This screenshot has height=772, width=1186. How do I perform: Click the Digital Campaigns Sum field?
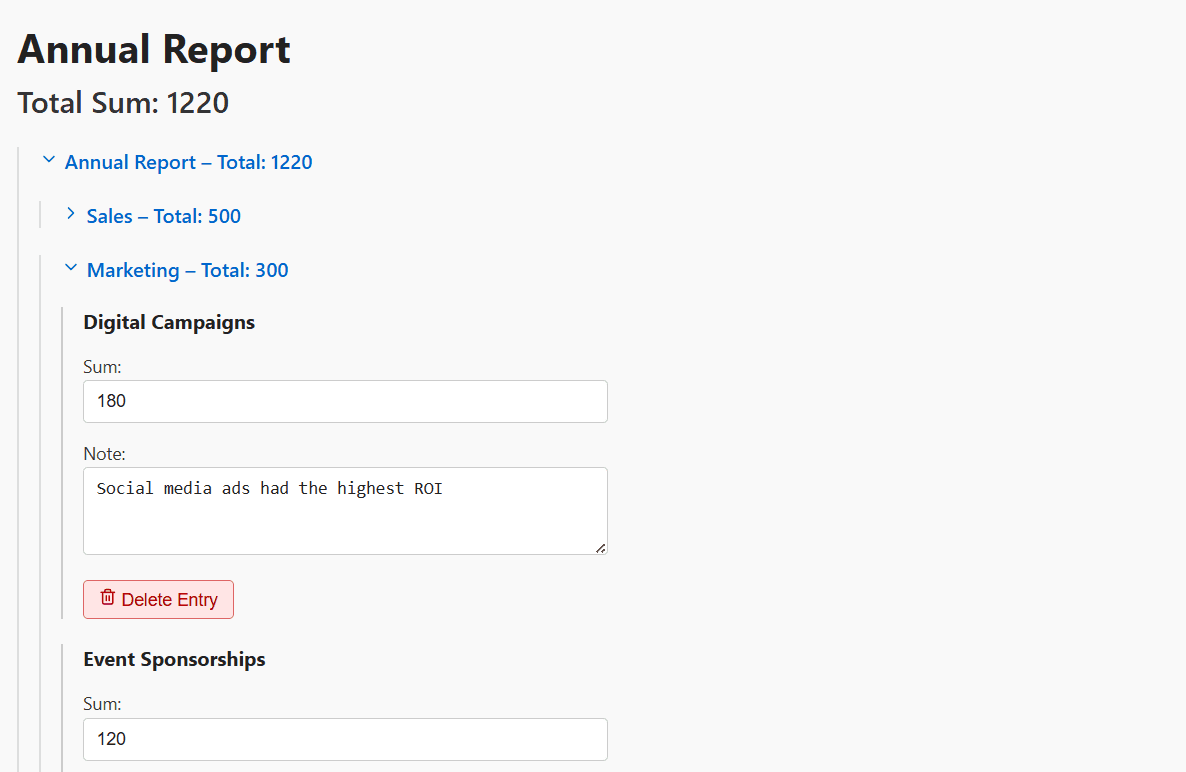coord(345,401)
